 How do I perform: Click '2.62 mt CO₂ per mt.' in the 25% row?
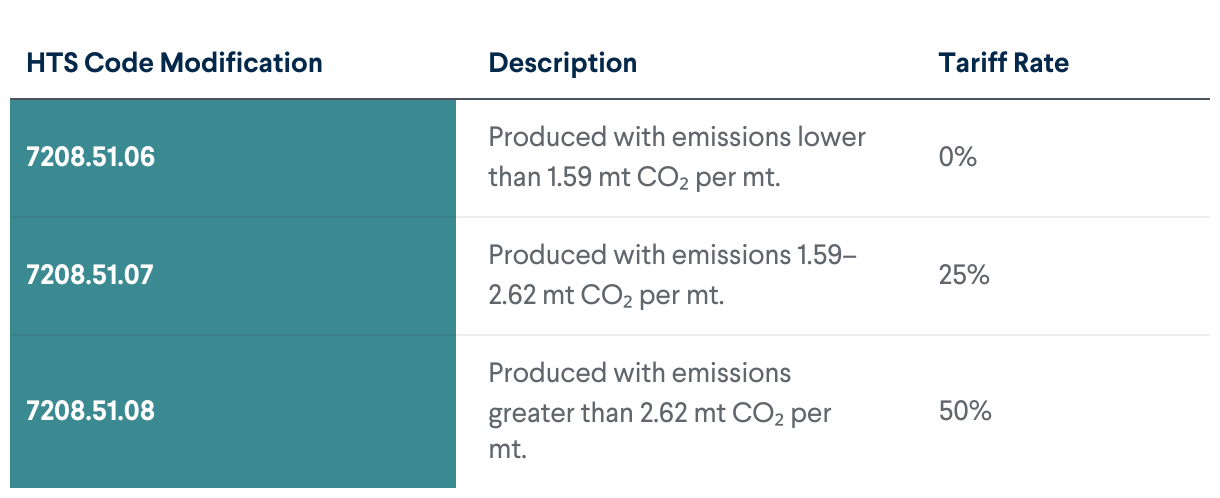click(x=605, y=296)
